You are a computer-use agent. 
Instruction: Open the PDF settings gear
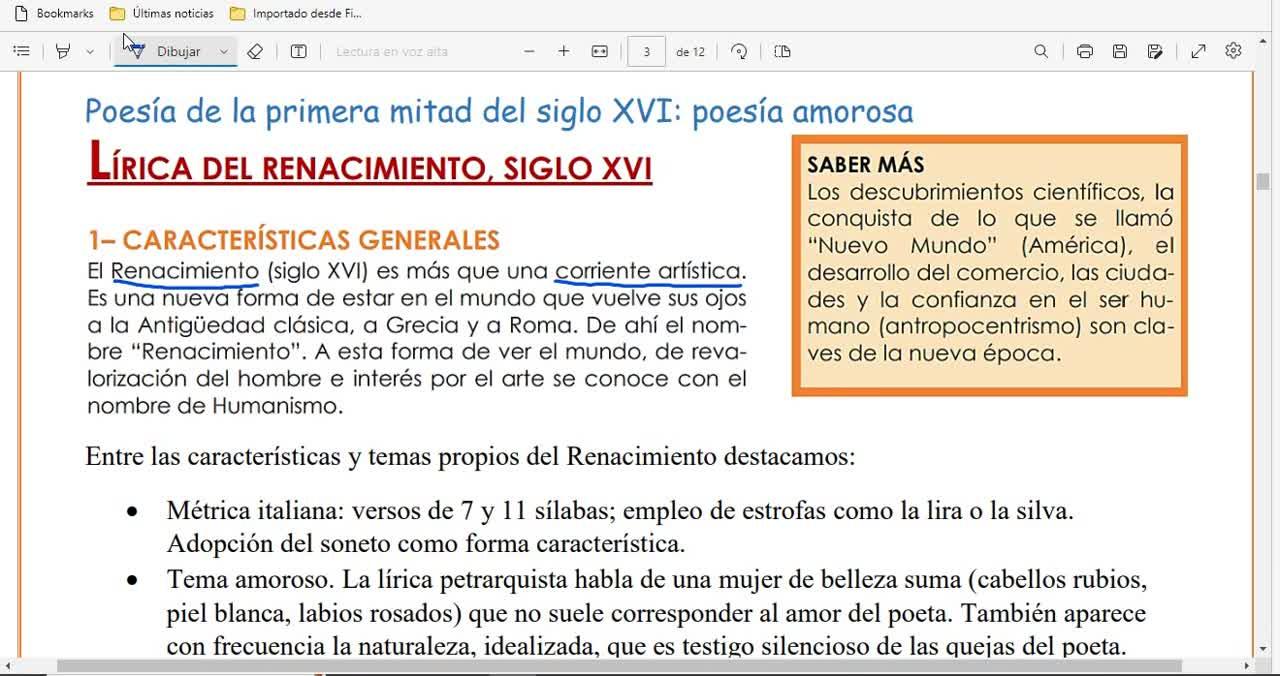click(x=1233, y=51)
